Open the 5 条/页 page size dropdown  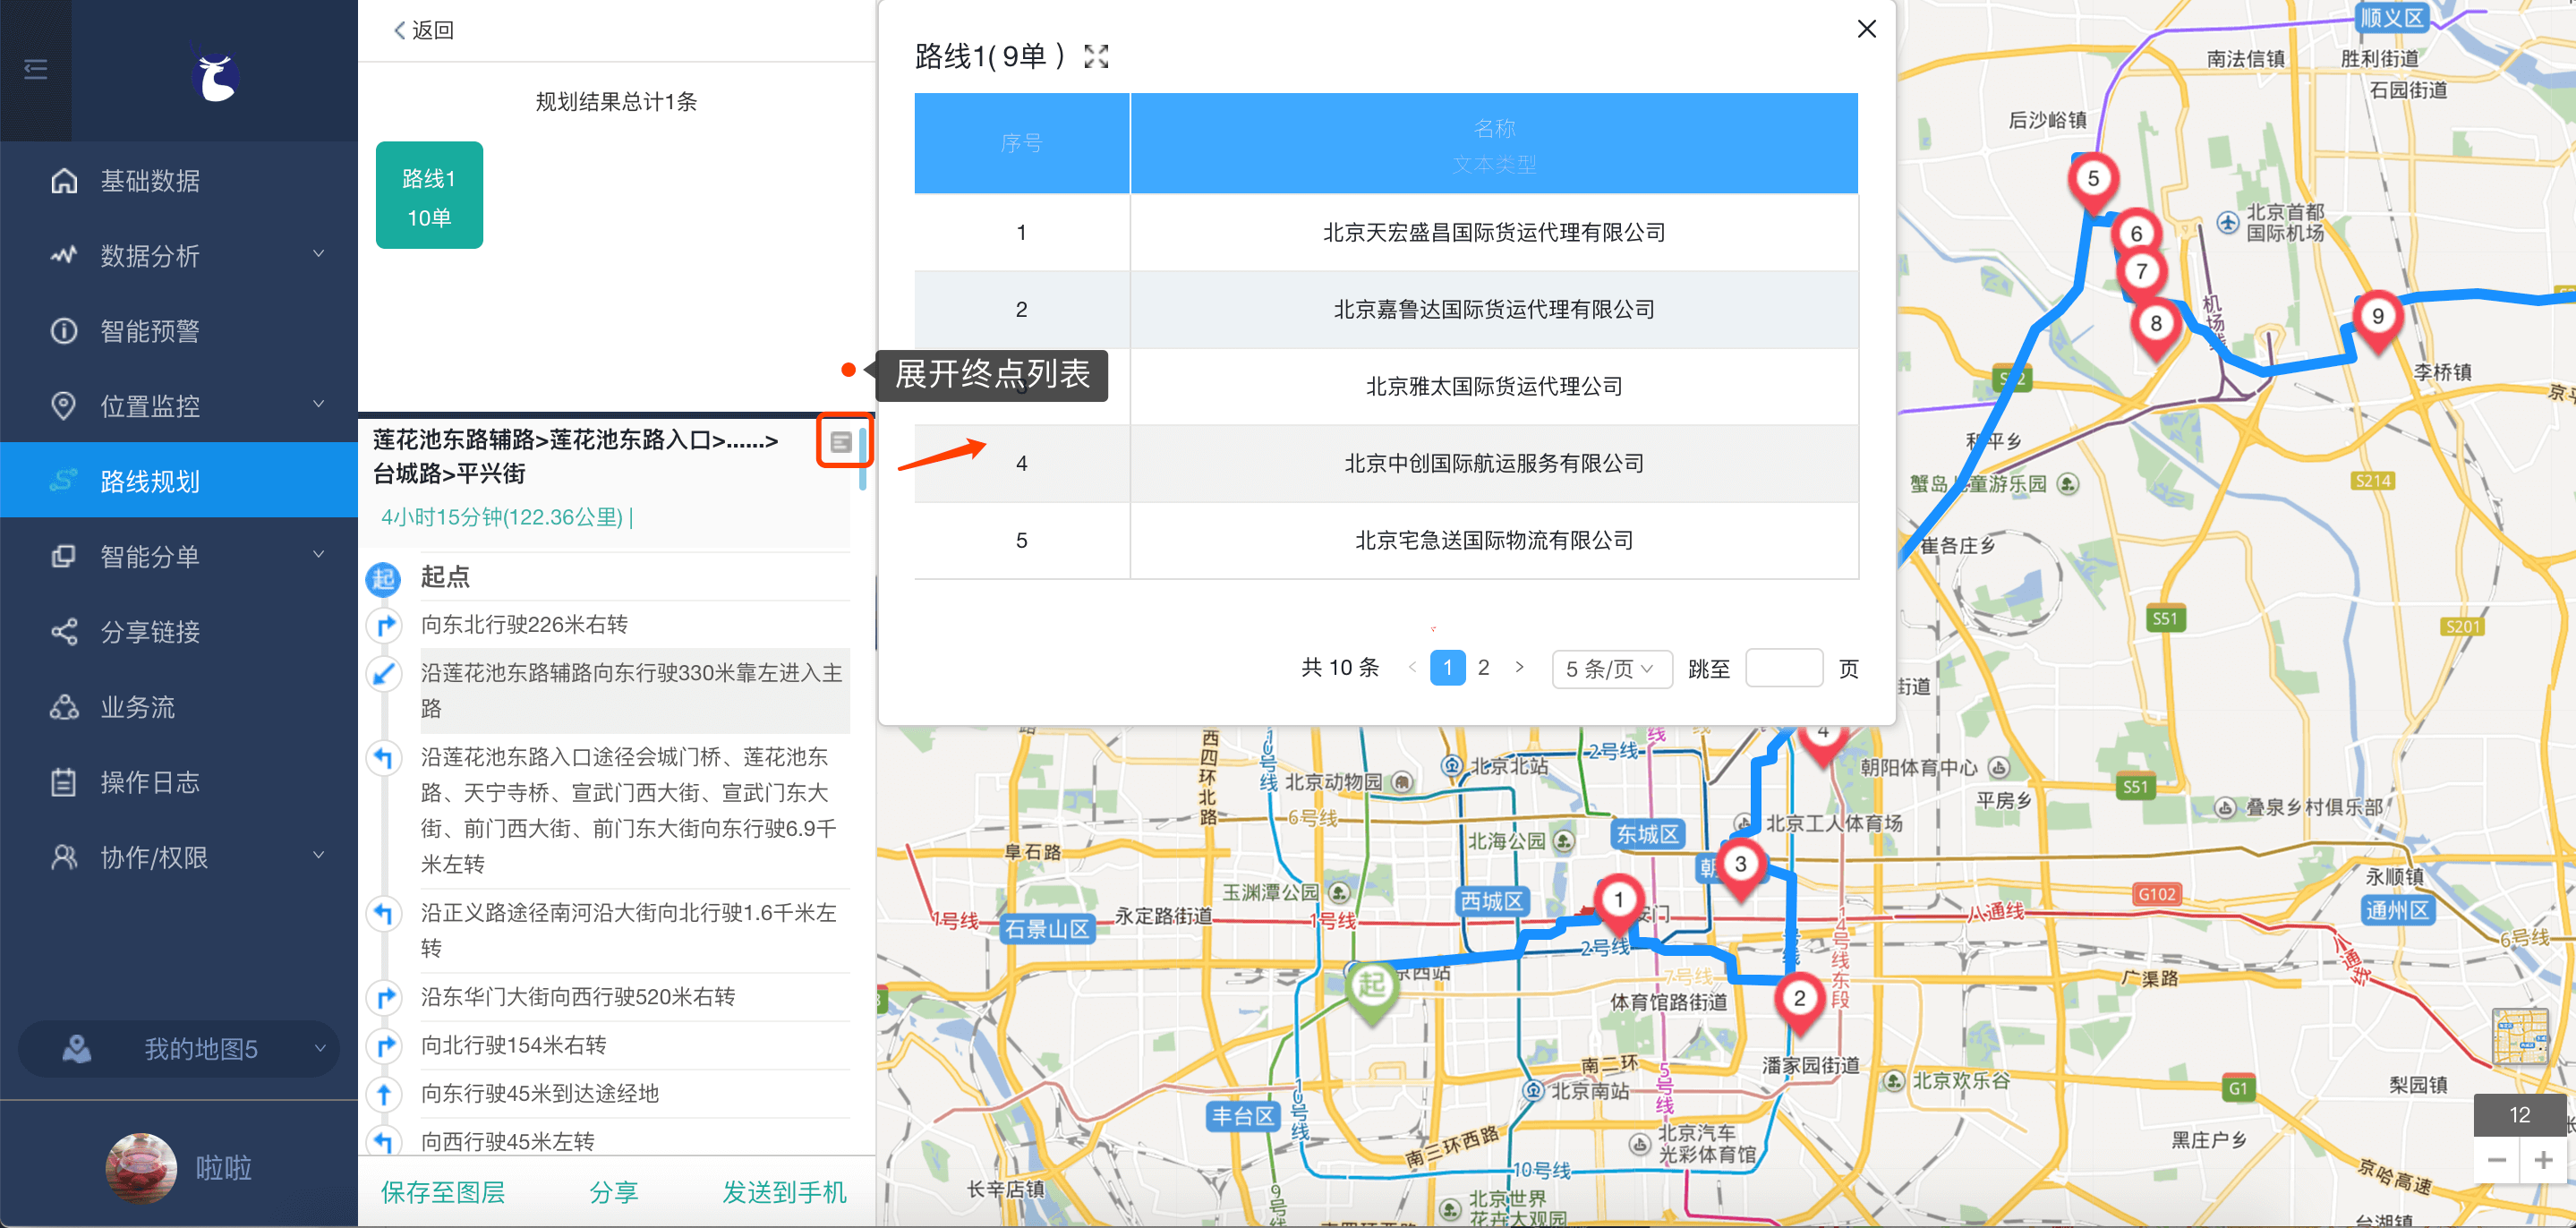(x=1611, y=668)
